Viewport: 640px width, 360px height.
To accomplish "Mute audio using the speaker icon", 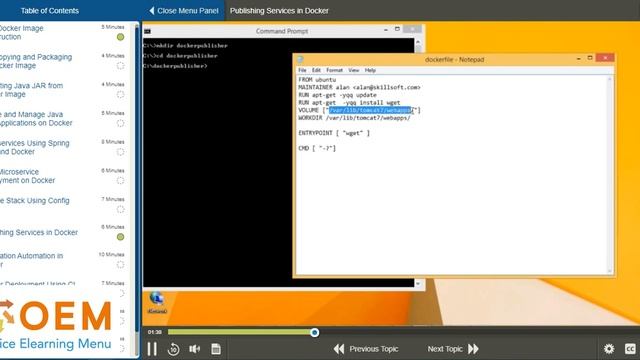I will pos(194,349).
